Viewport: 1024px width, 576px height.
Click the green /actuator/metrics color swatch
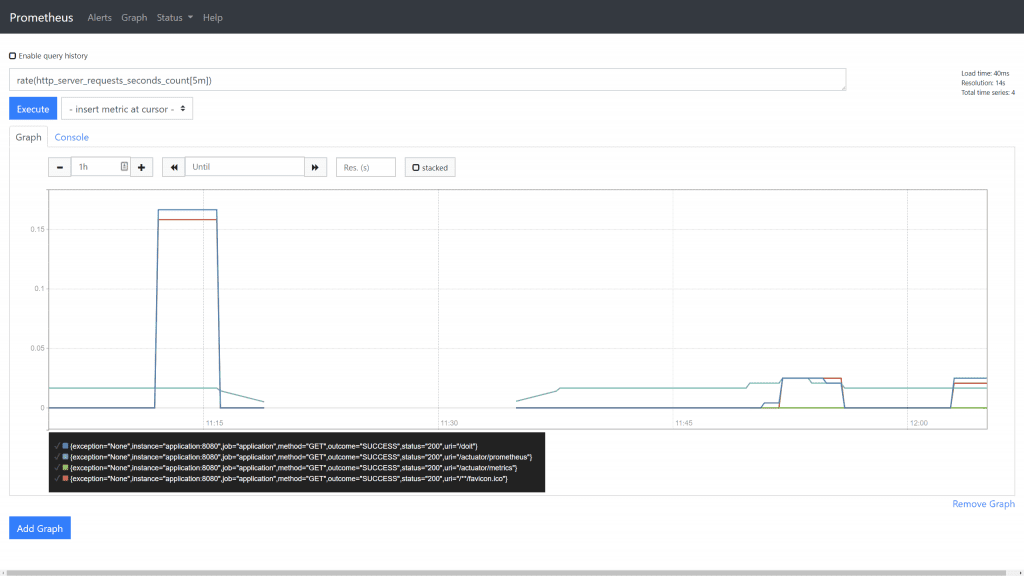(x=66, y=468)
